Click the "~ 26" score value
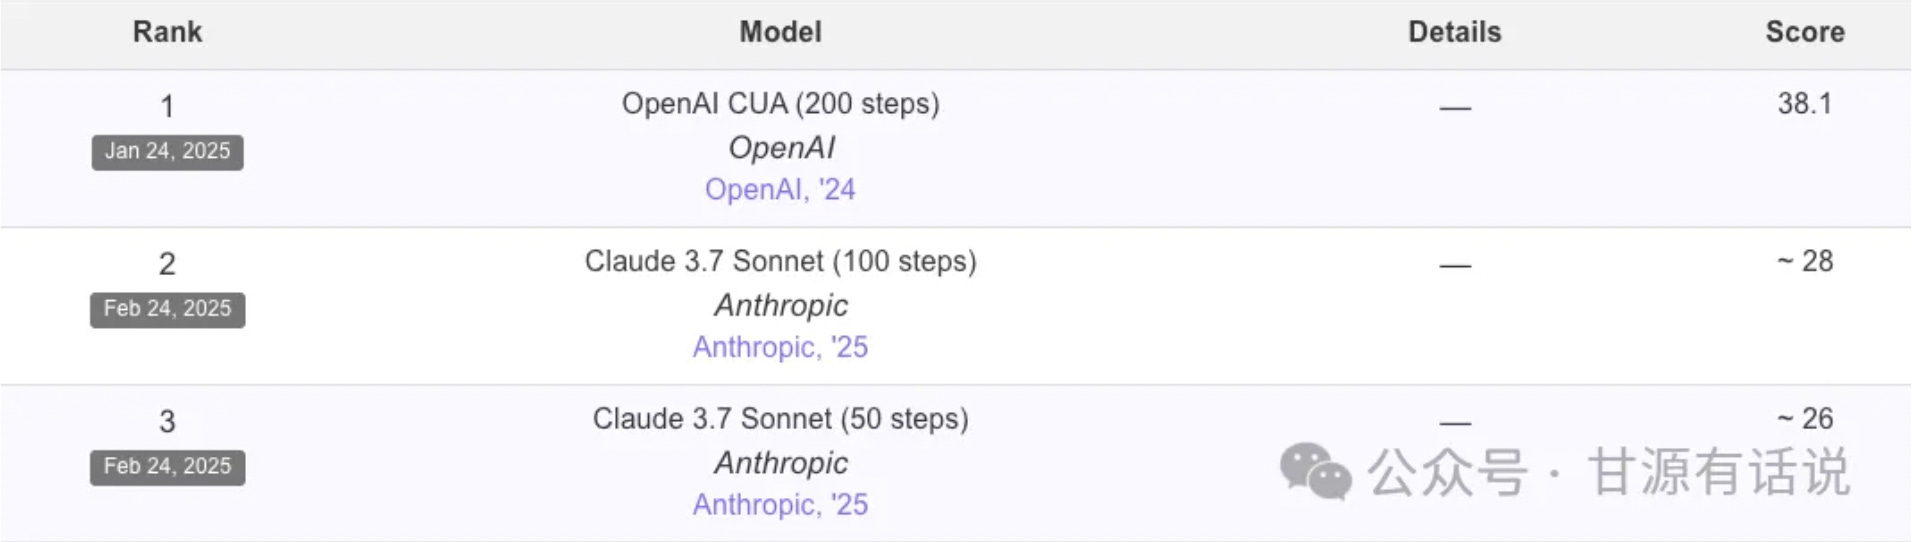 pos(1804,418)
